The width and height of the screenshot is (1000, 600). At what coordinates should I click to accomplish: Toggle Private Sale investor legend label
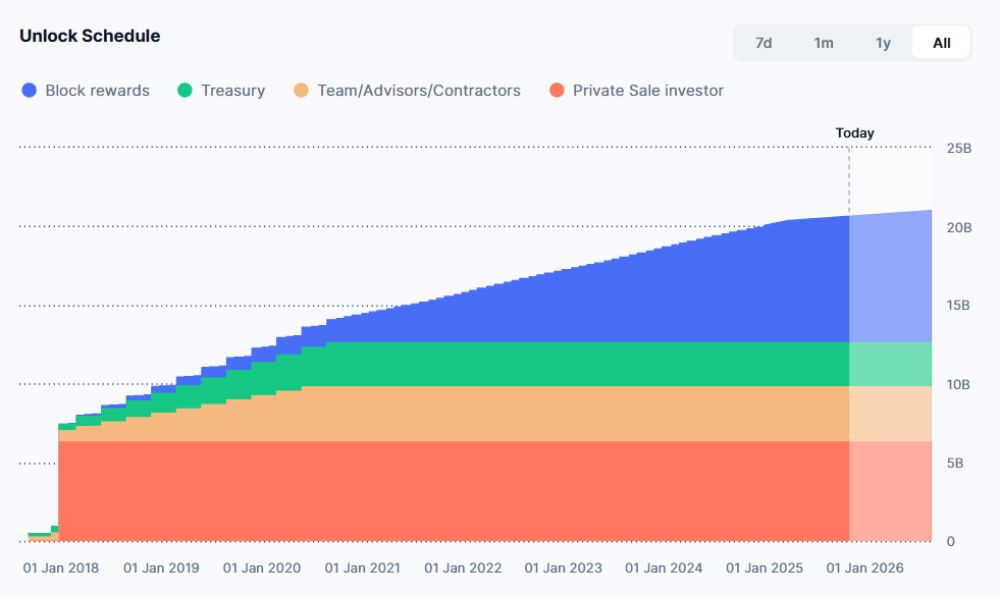[x=648, y=91]
